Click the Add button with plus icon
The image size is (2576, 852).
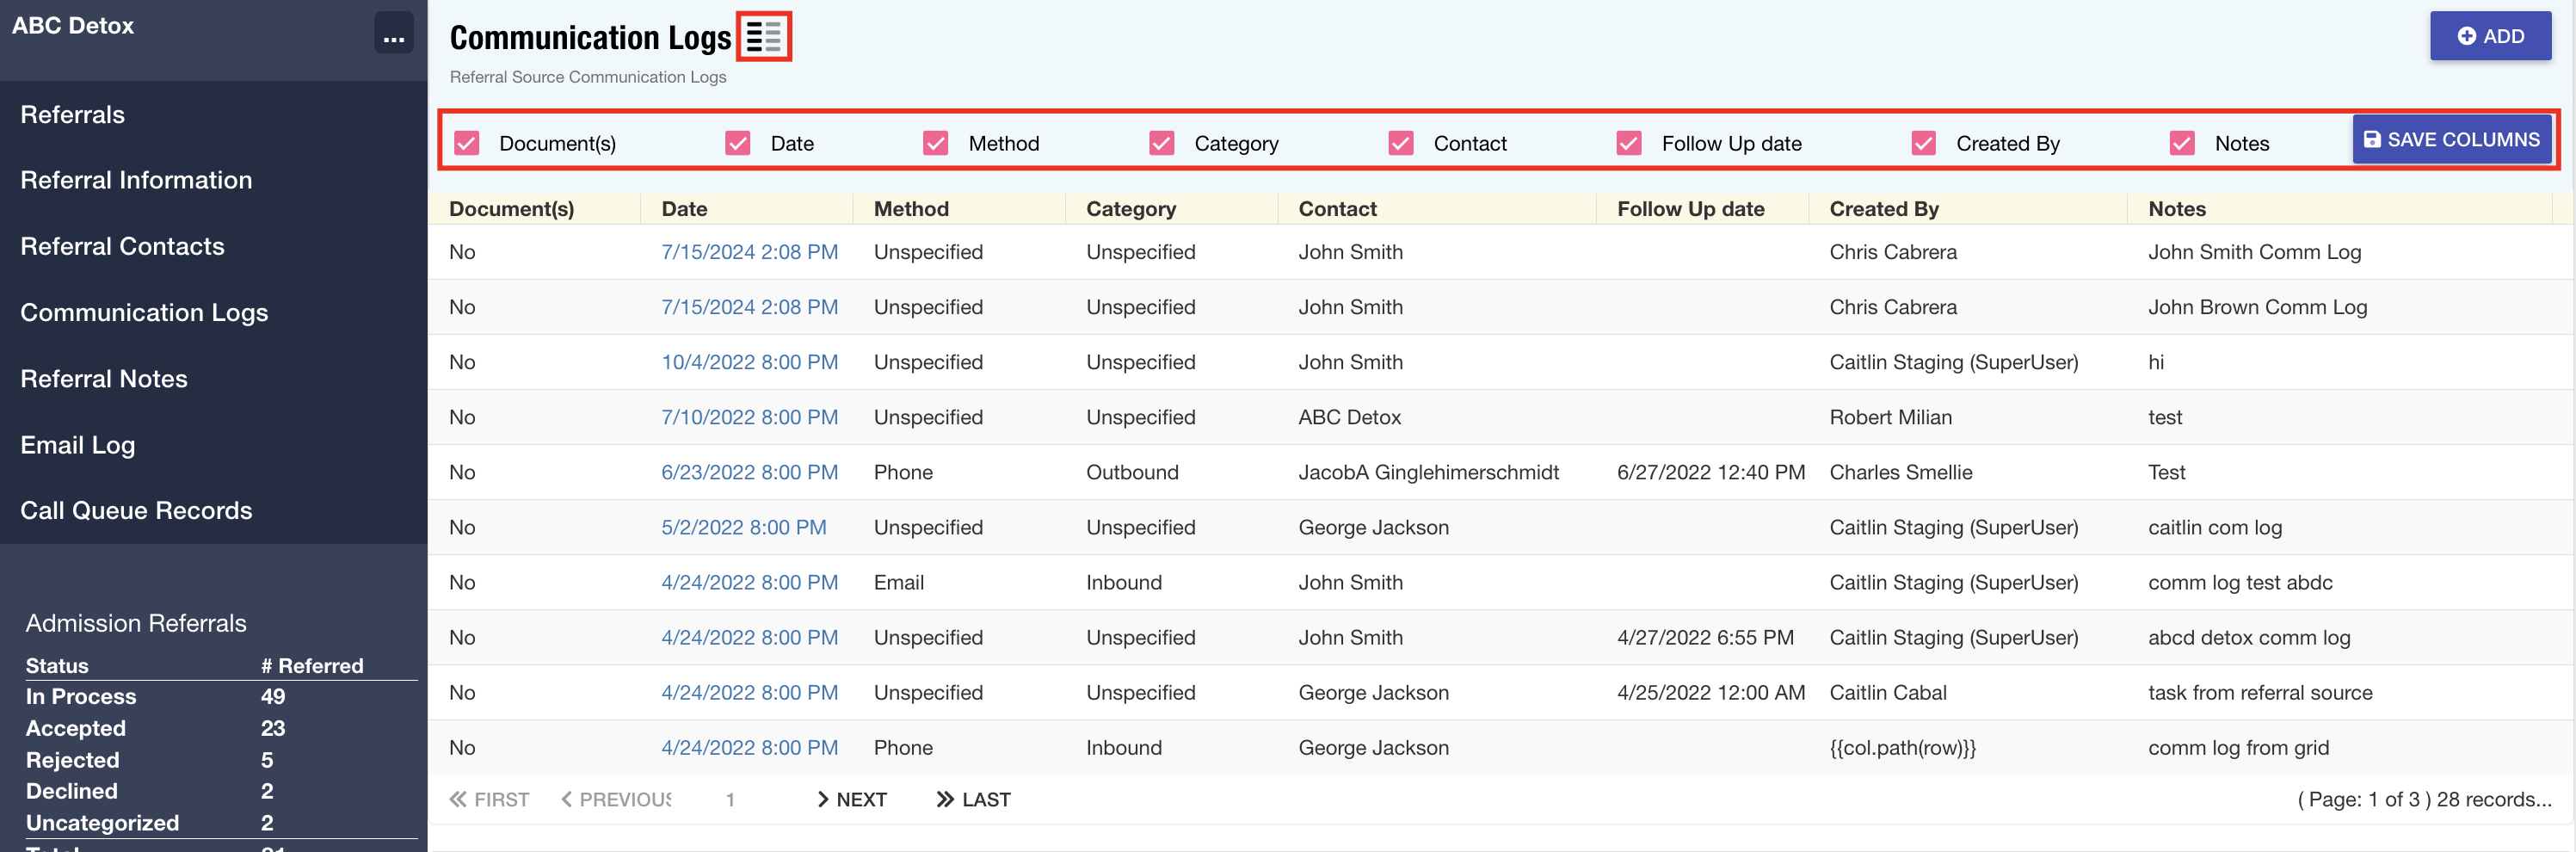pos(2489,36)
